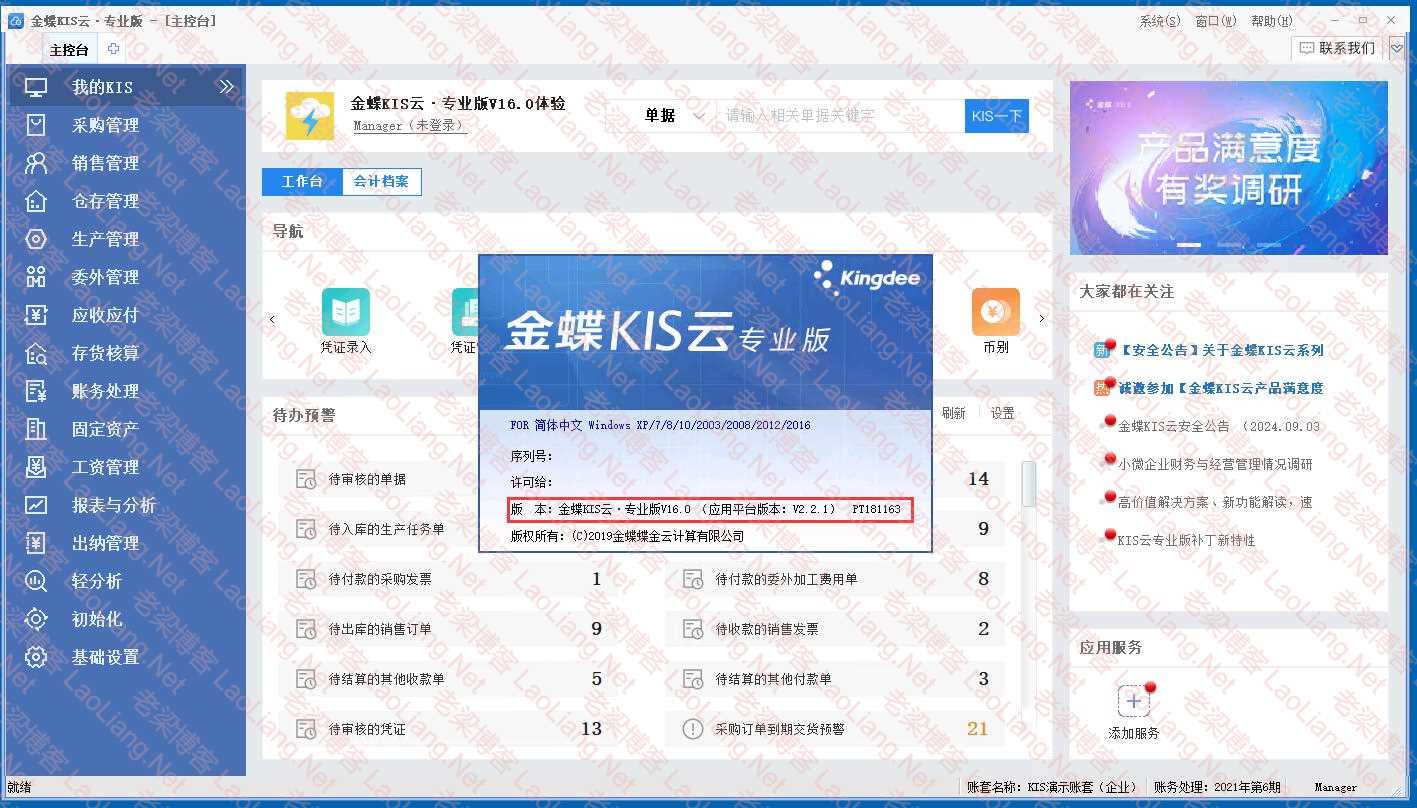Switch to the 会计档案 tab

tap(381, 182)
